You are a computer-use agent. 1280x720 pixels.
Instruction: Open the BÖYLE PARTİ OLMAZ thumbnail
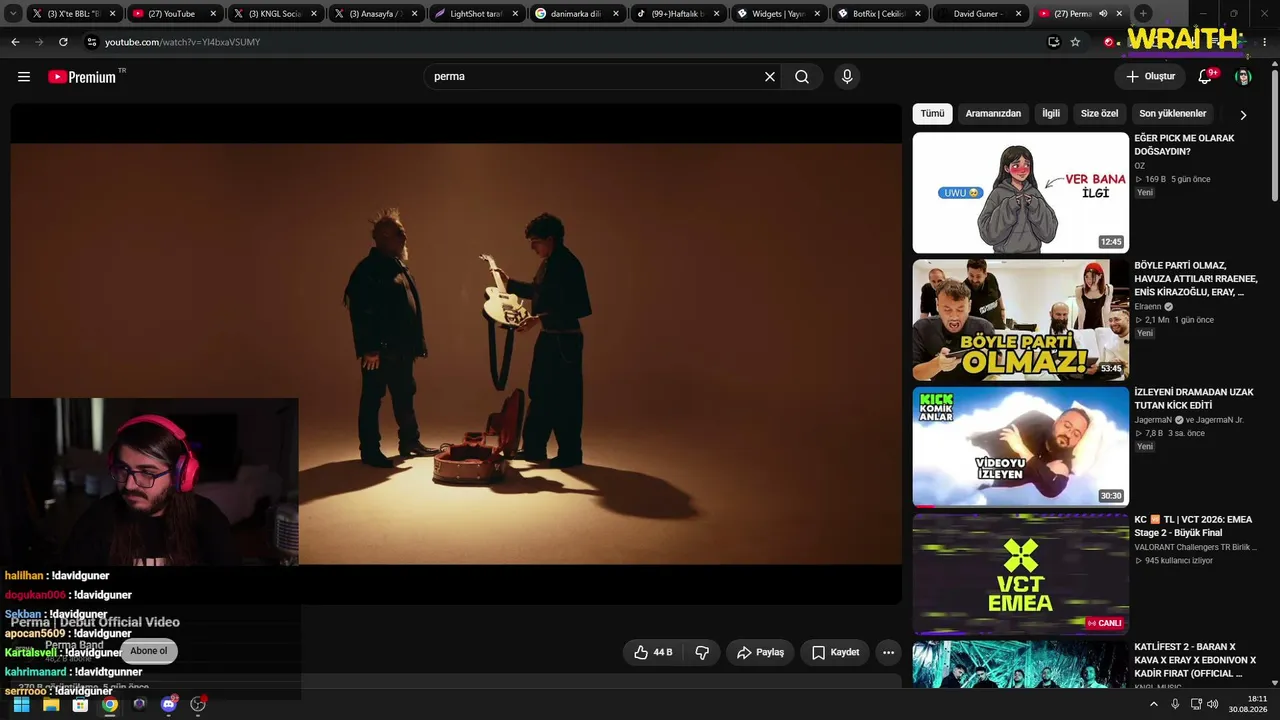[1020, 320]
